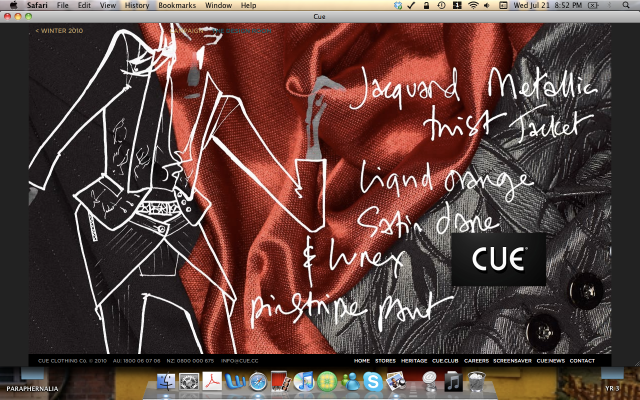Image resolution: width=640 pixels, height=400 pixels.
Task: Visit the CUE.CLUB footer link
Action: 445,361
